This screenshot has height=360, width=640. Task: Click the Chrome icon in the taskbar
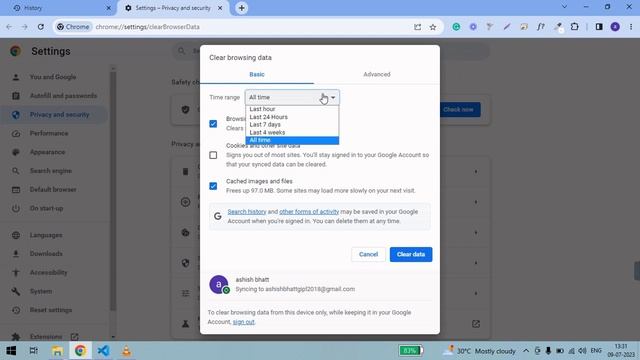pyautogui.click(x=80, y=351)
